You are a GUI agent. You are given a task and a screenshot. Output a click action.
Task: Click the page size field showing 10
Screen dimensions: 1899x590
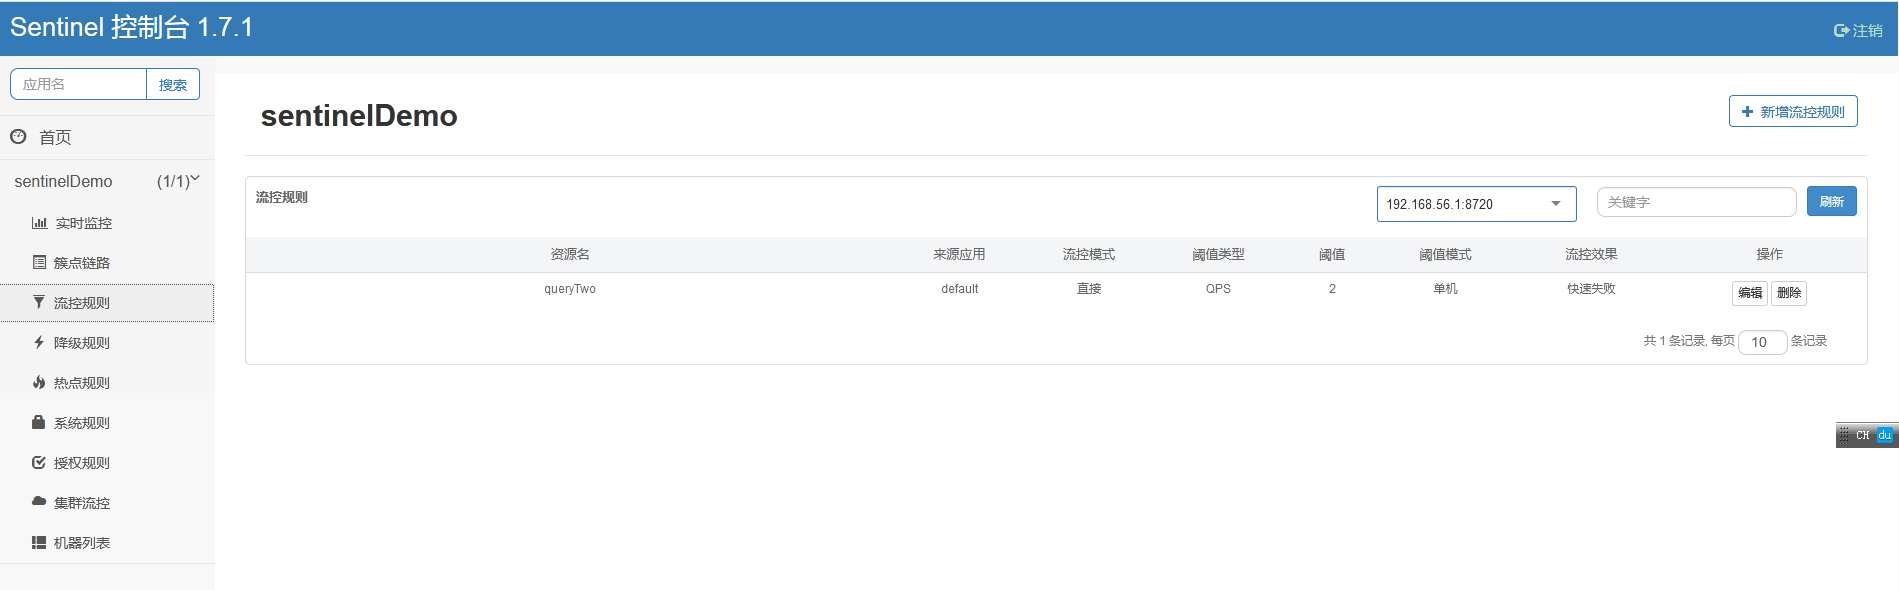[1762, 342]
